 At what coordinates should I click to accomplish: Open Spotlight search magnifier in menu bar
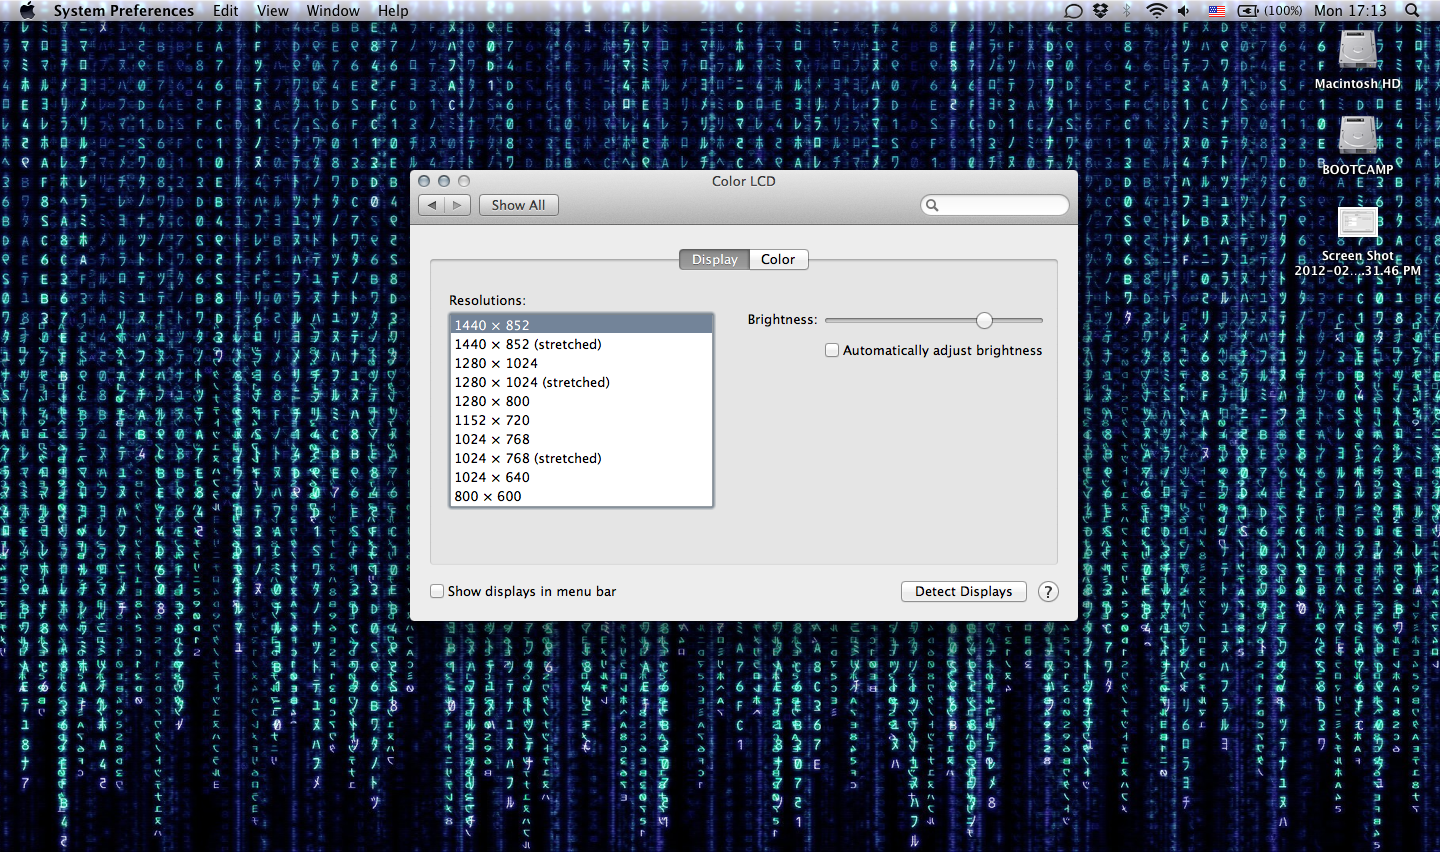[x=1412, y=10]
